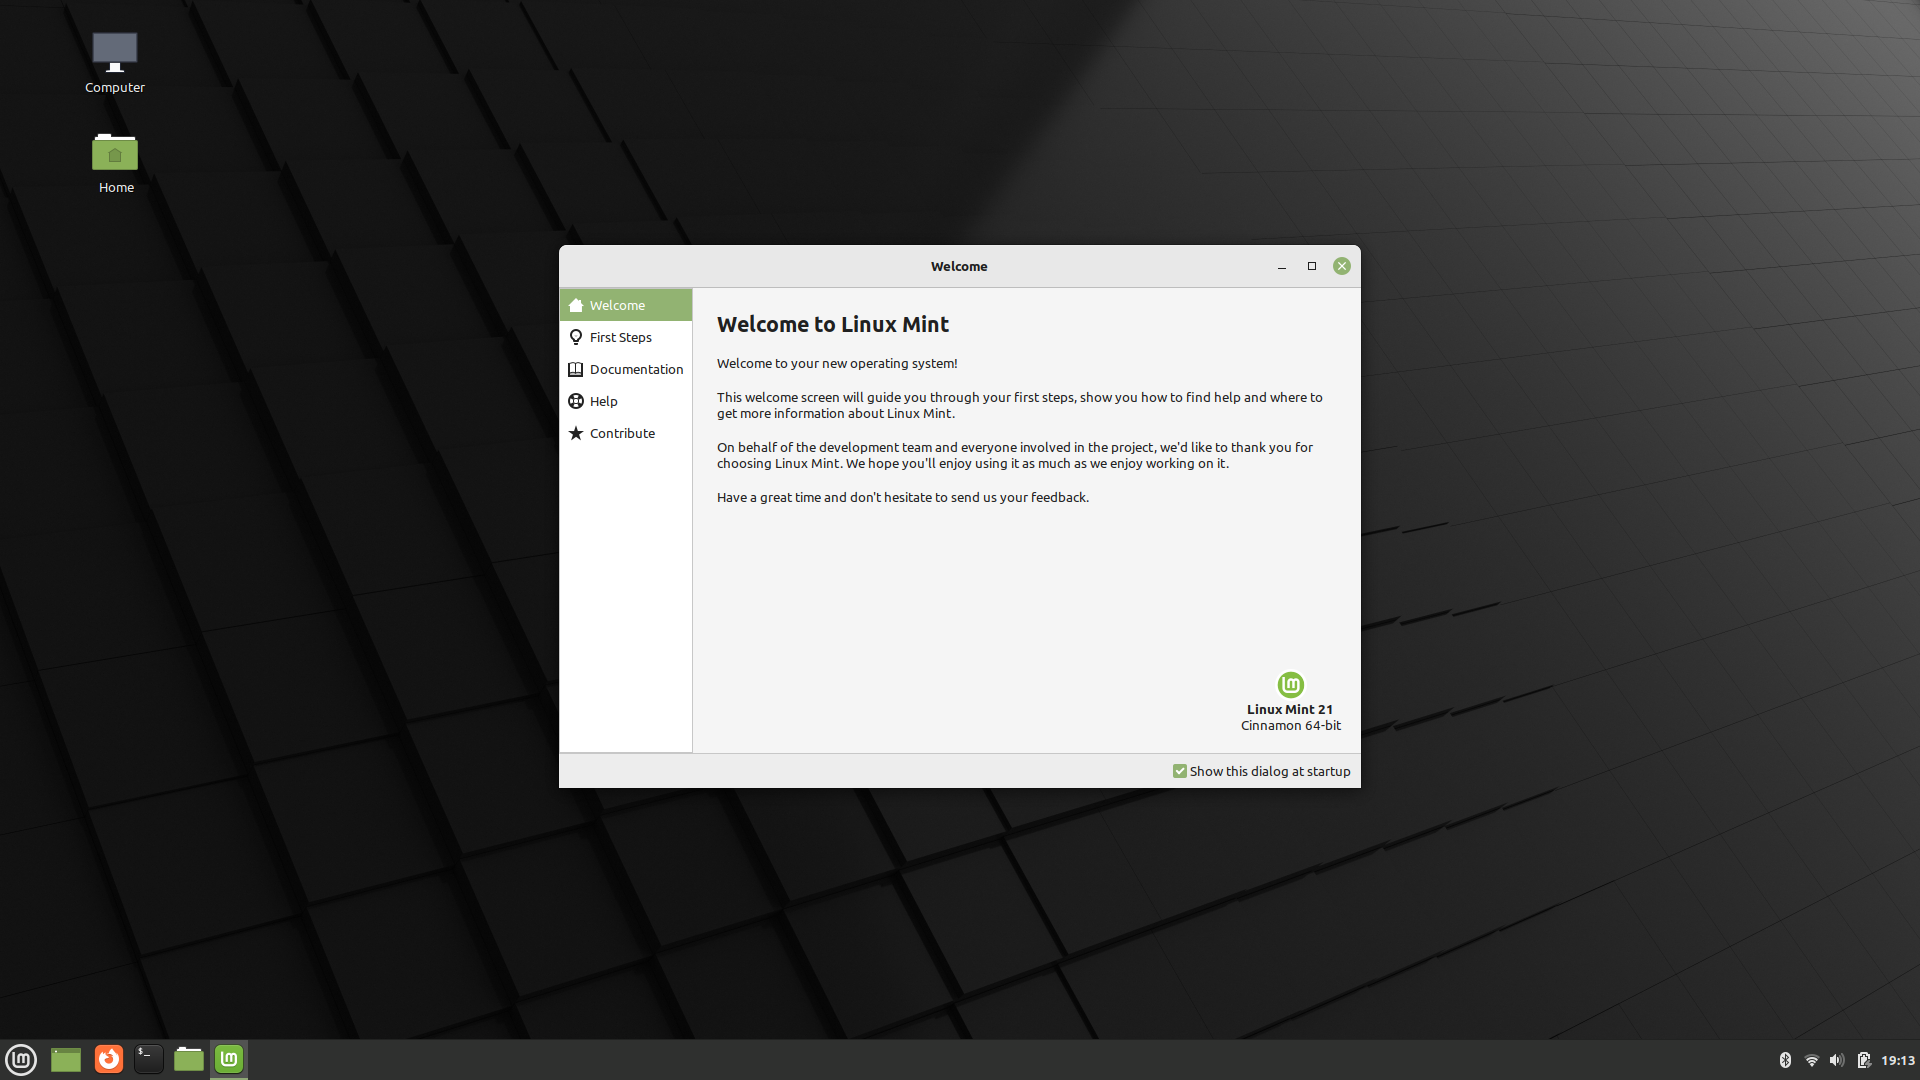Click the network/WiFi status icon
The height and width of the screenshot is (1080, 1920).
tap(1811, 1058)
